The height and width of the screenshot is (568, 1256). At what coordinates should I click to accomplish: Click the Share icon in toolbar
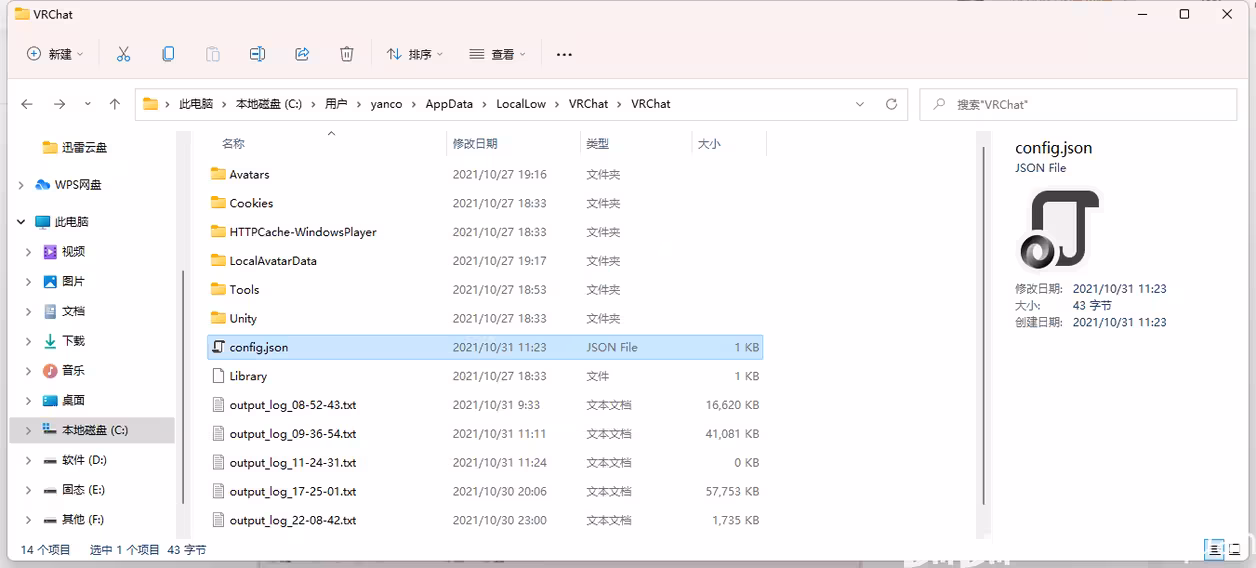[x=302, y=54]
